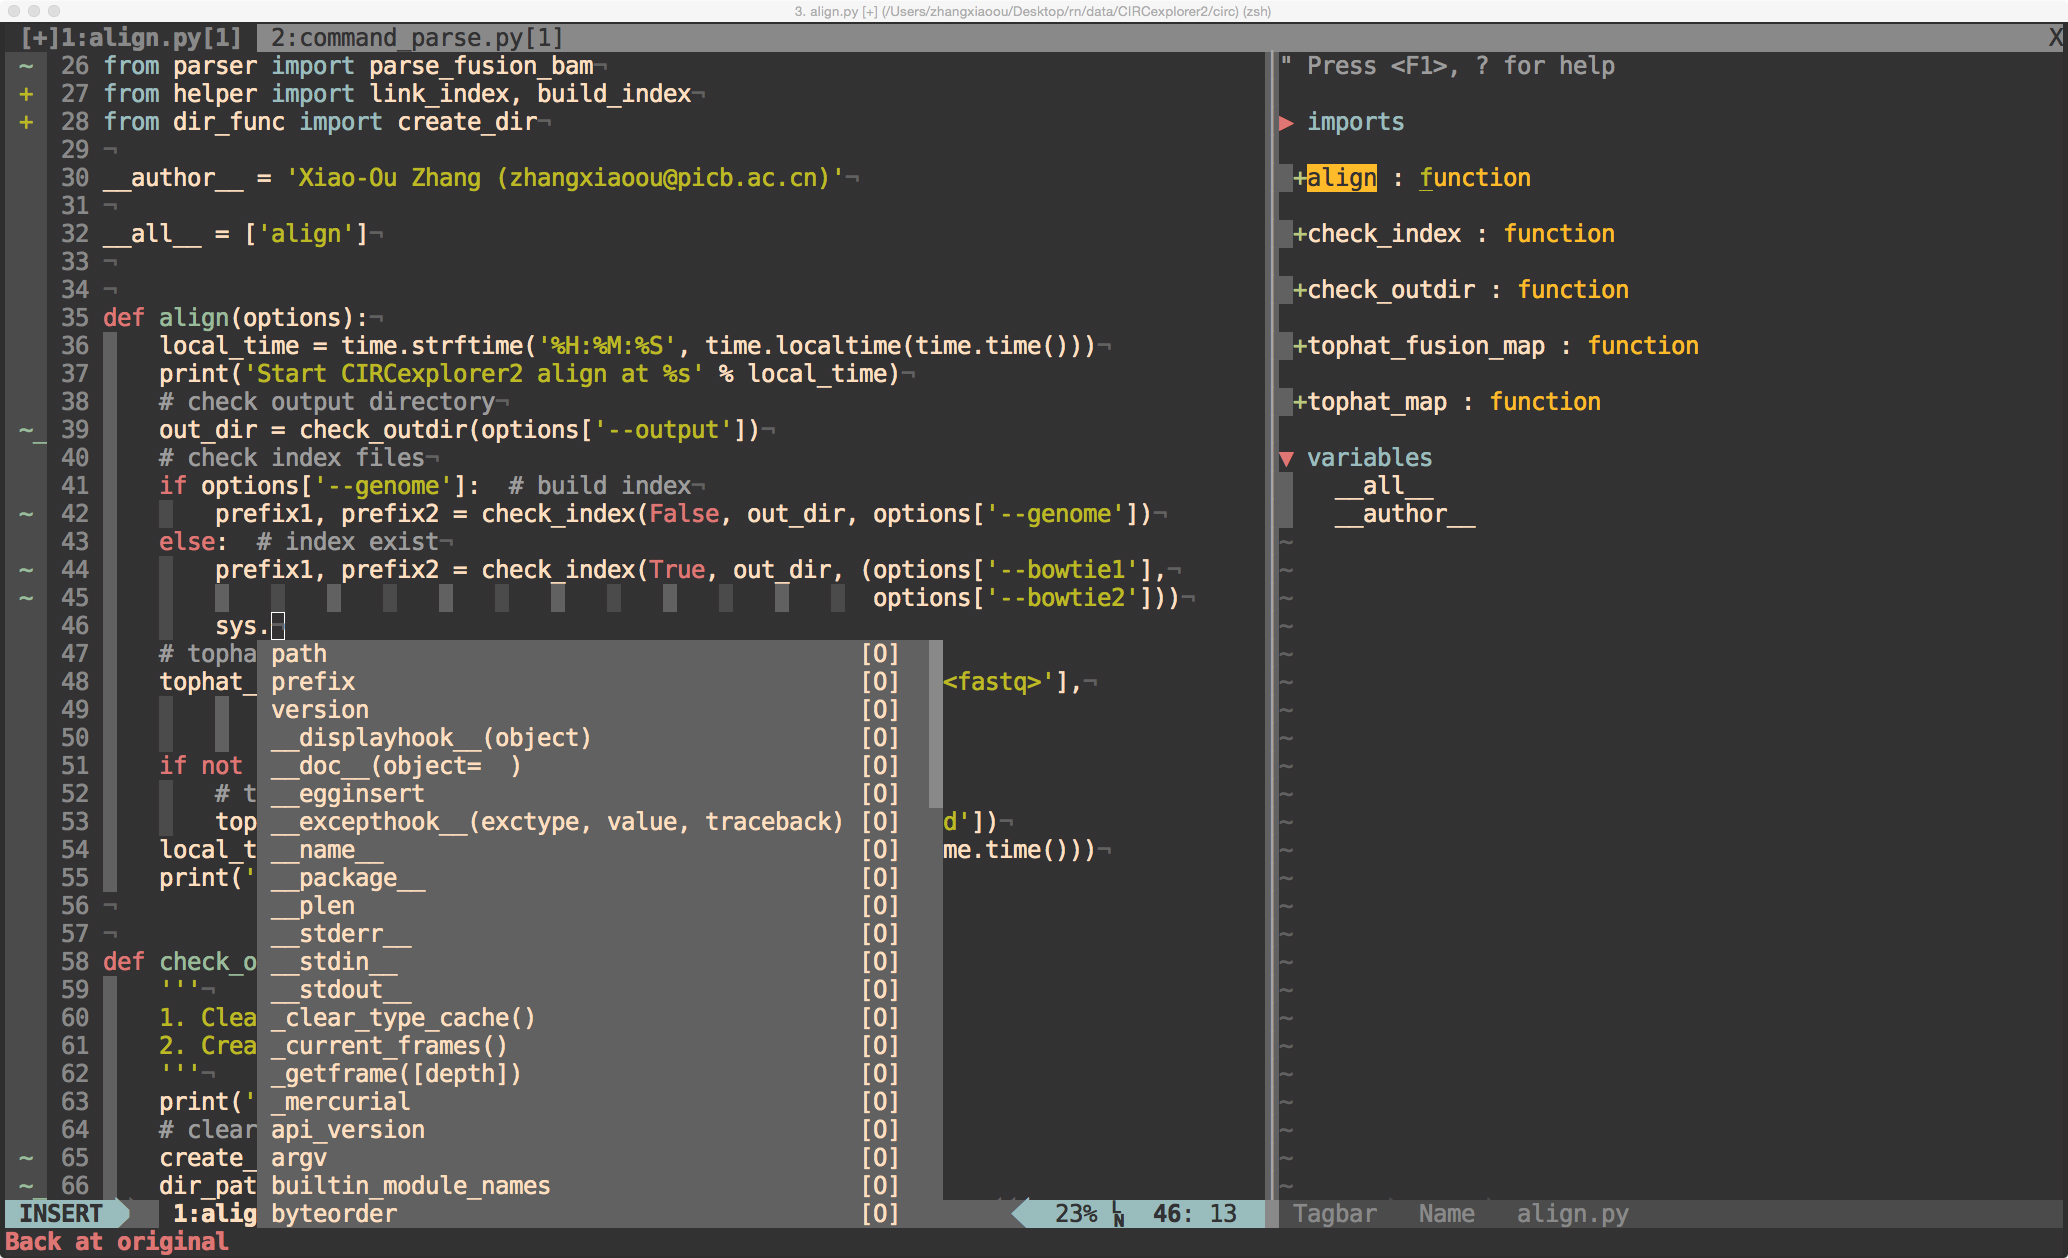Close the tab line with X
Image resolution: width=2068 pixels, height=1258 pixels.
coord(2055,38)
